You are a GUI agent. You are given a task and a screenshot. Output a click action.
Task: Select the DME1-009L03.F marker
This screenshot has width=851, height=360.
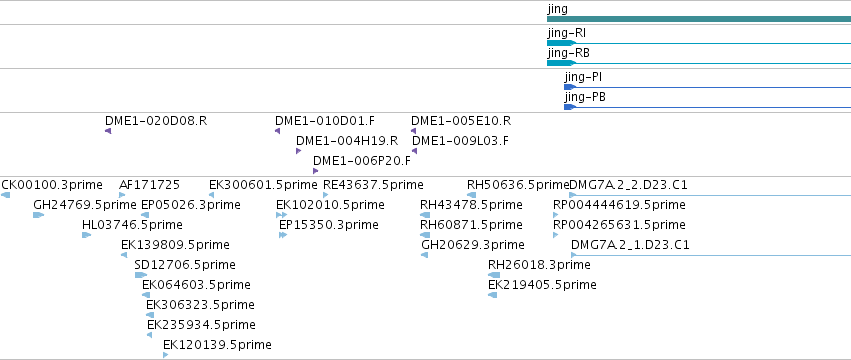point(415,151)
